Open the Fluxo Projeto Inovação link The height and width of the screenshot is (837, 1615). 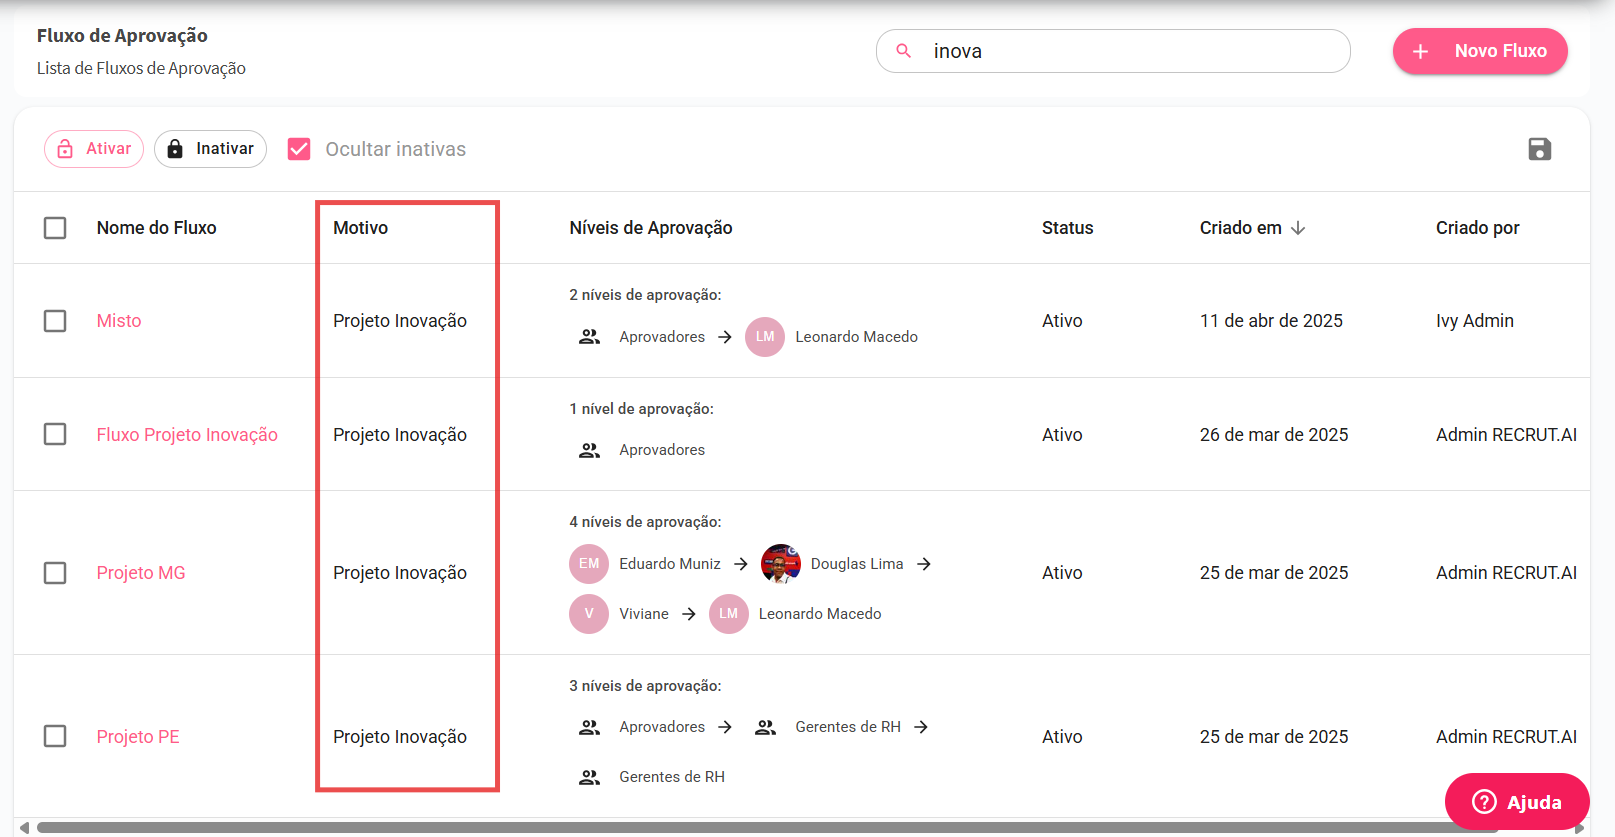(x=187, y=435)
